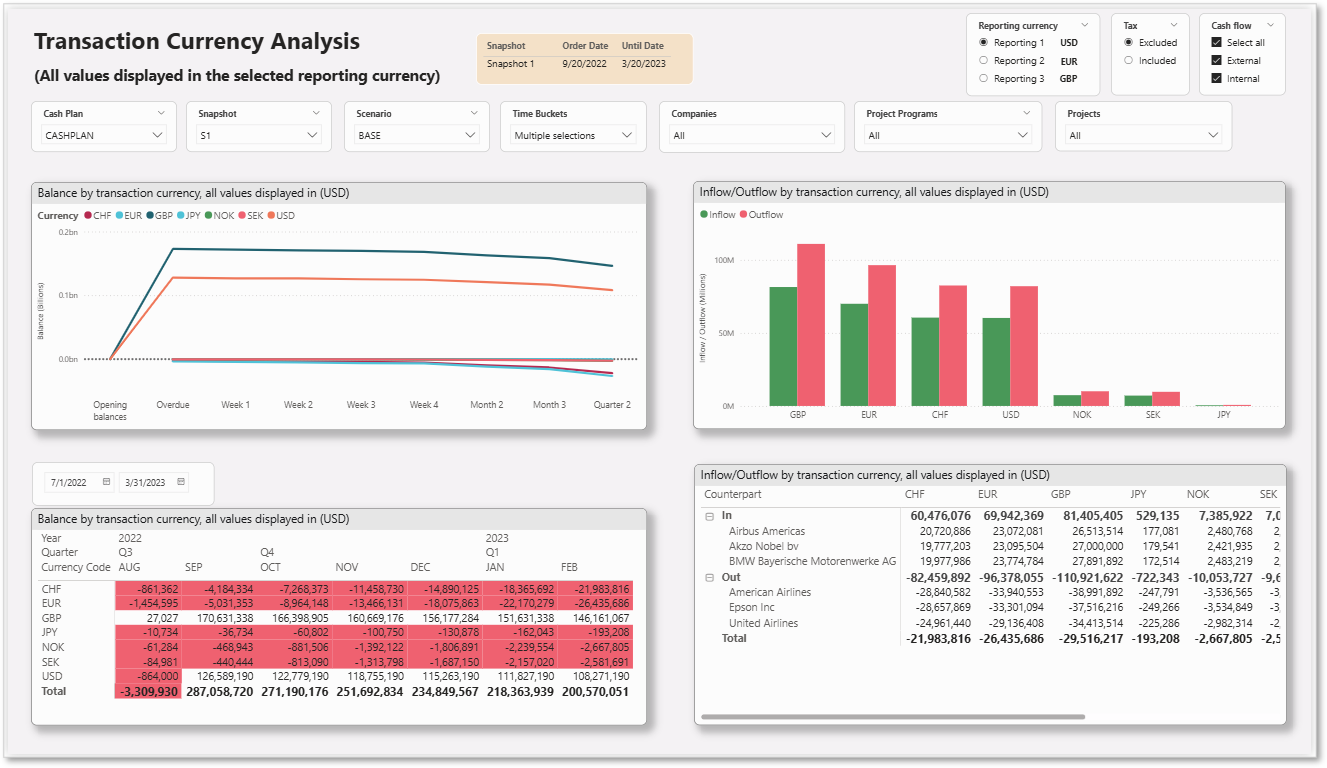Click Airbus Americas row
Viewport: 1327px width, 768px height.
pos(767,531)
